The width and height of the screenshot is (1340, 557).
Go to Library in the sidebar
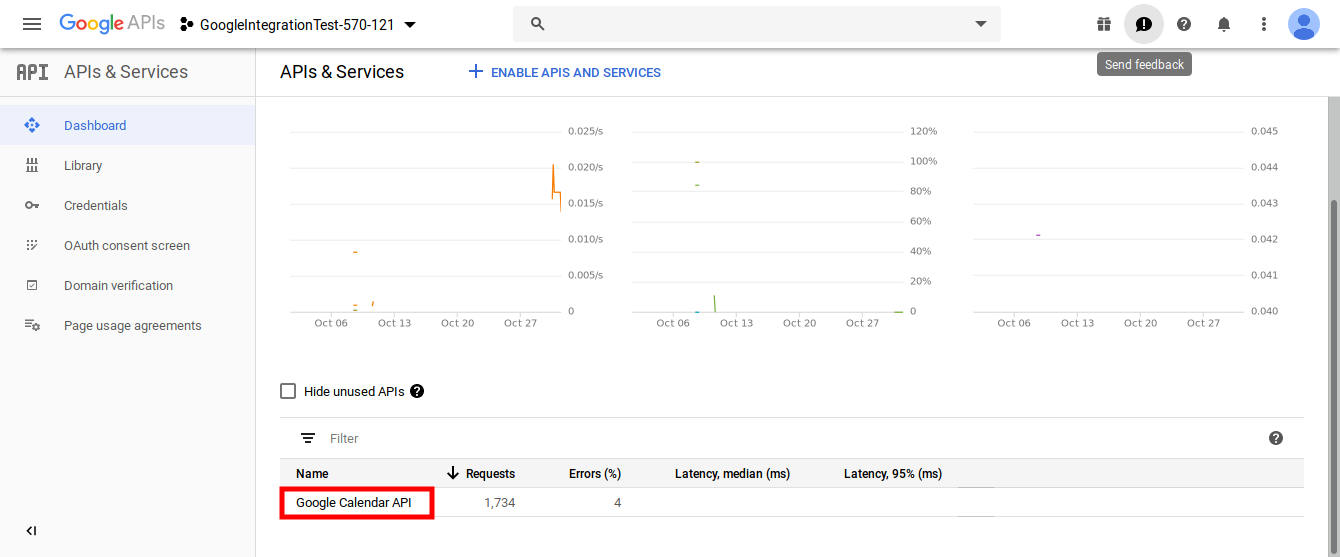coord(83,166)
